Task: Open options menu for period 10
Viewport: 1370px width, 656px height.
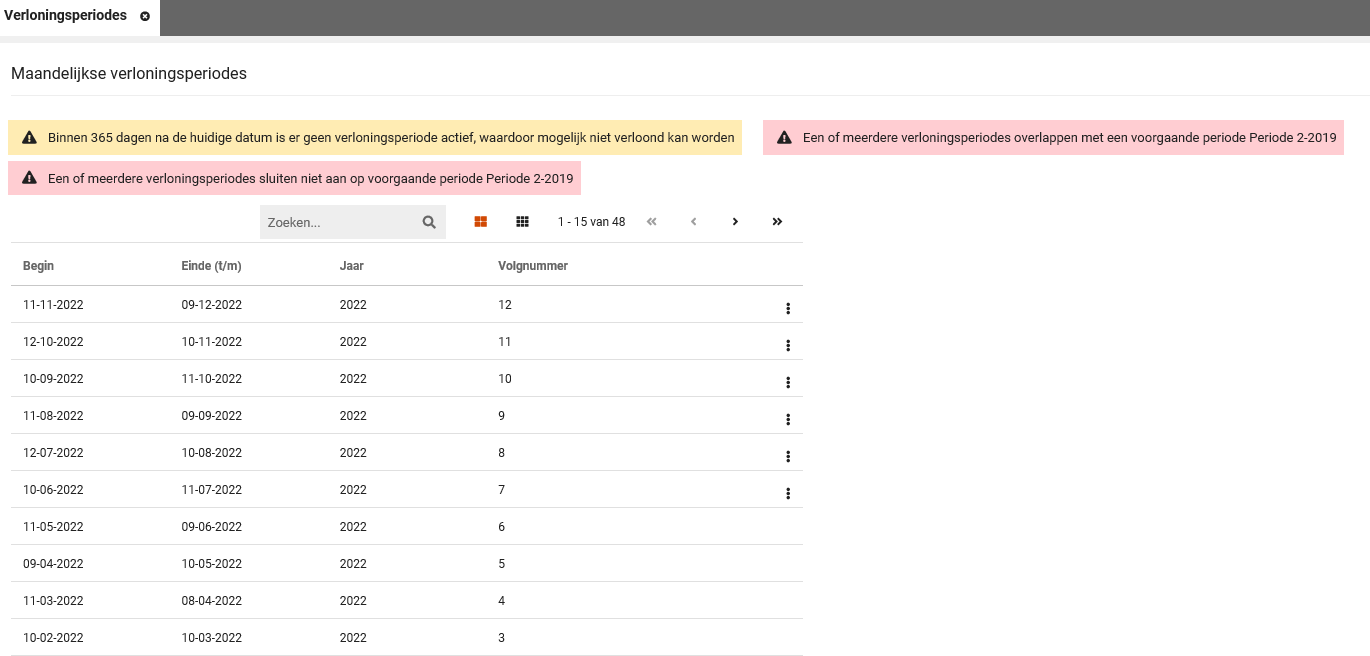Action: 788,383
